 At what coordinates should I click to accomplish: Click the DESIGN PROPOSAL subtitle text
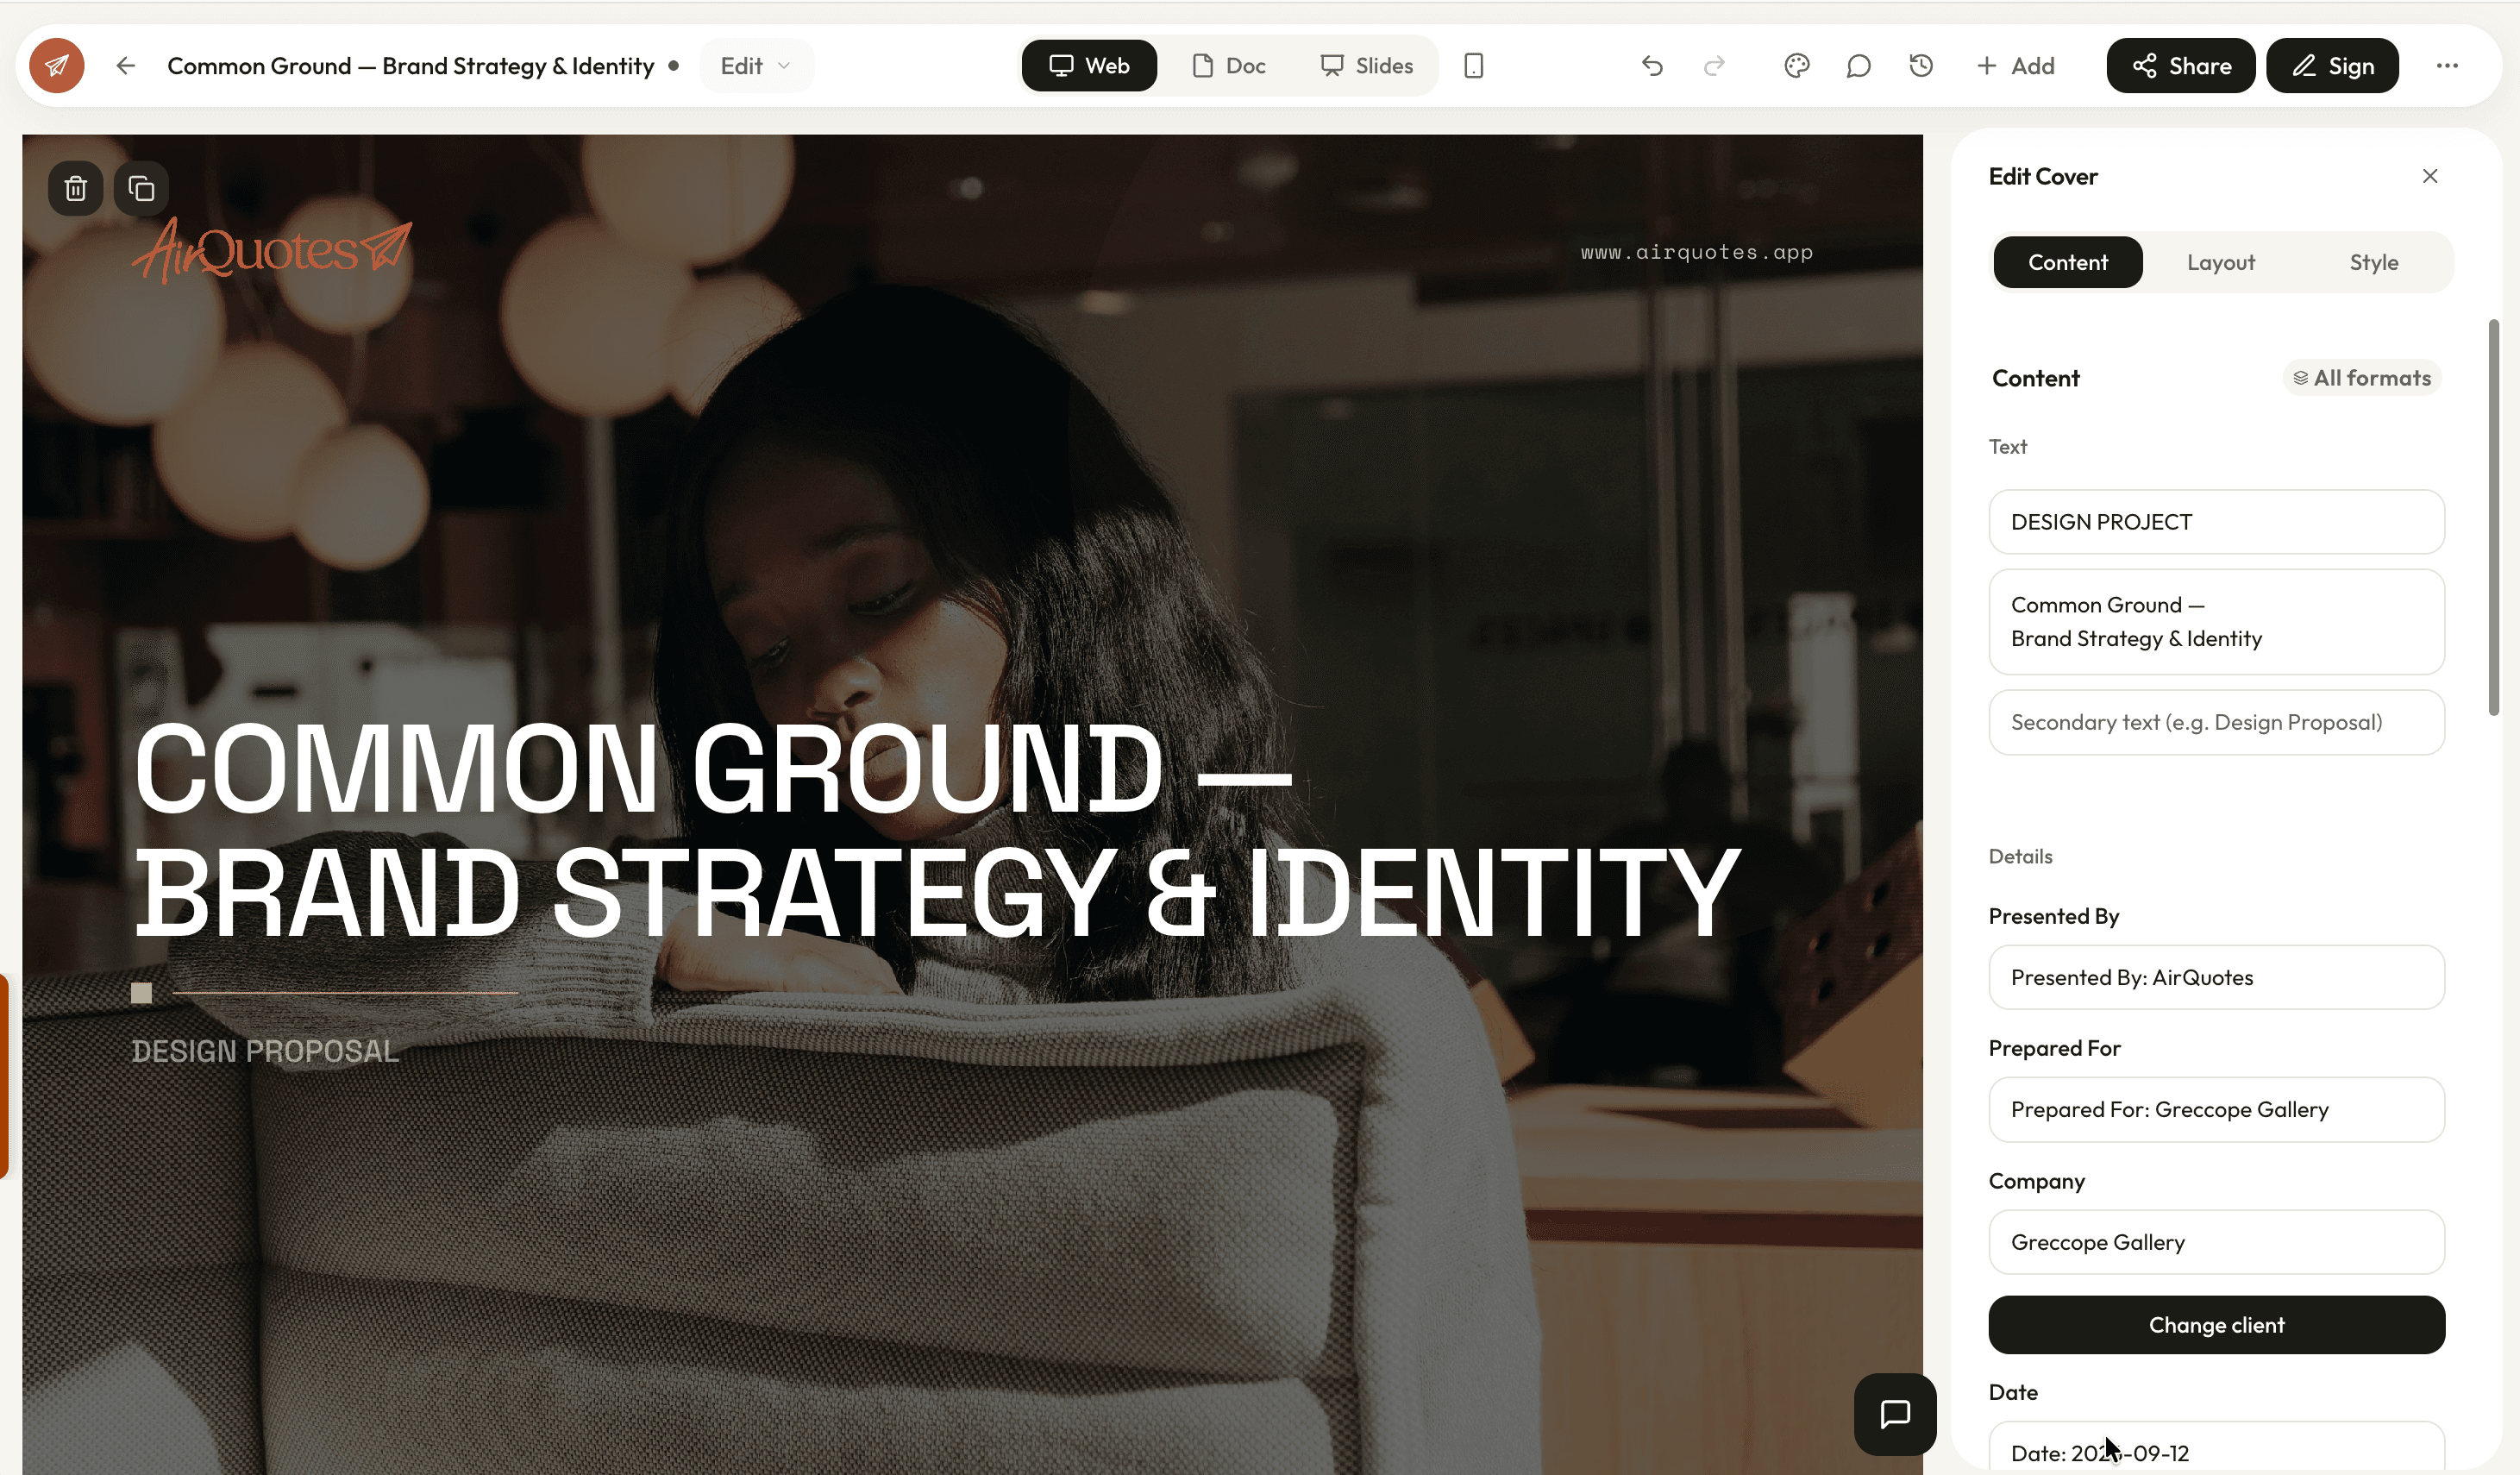coord(265,1051)
